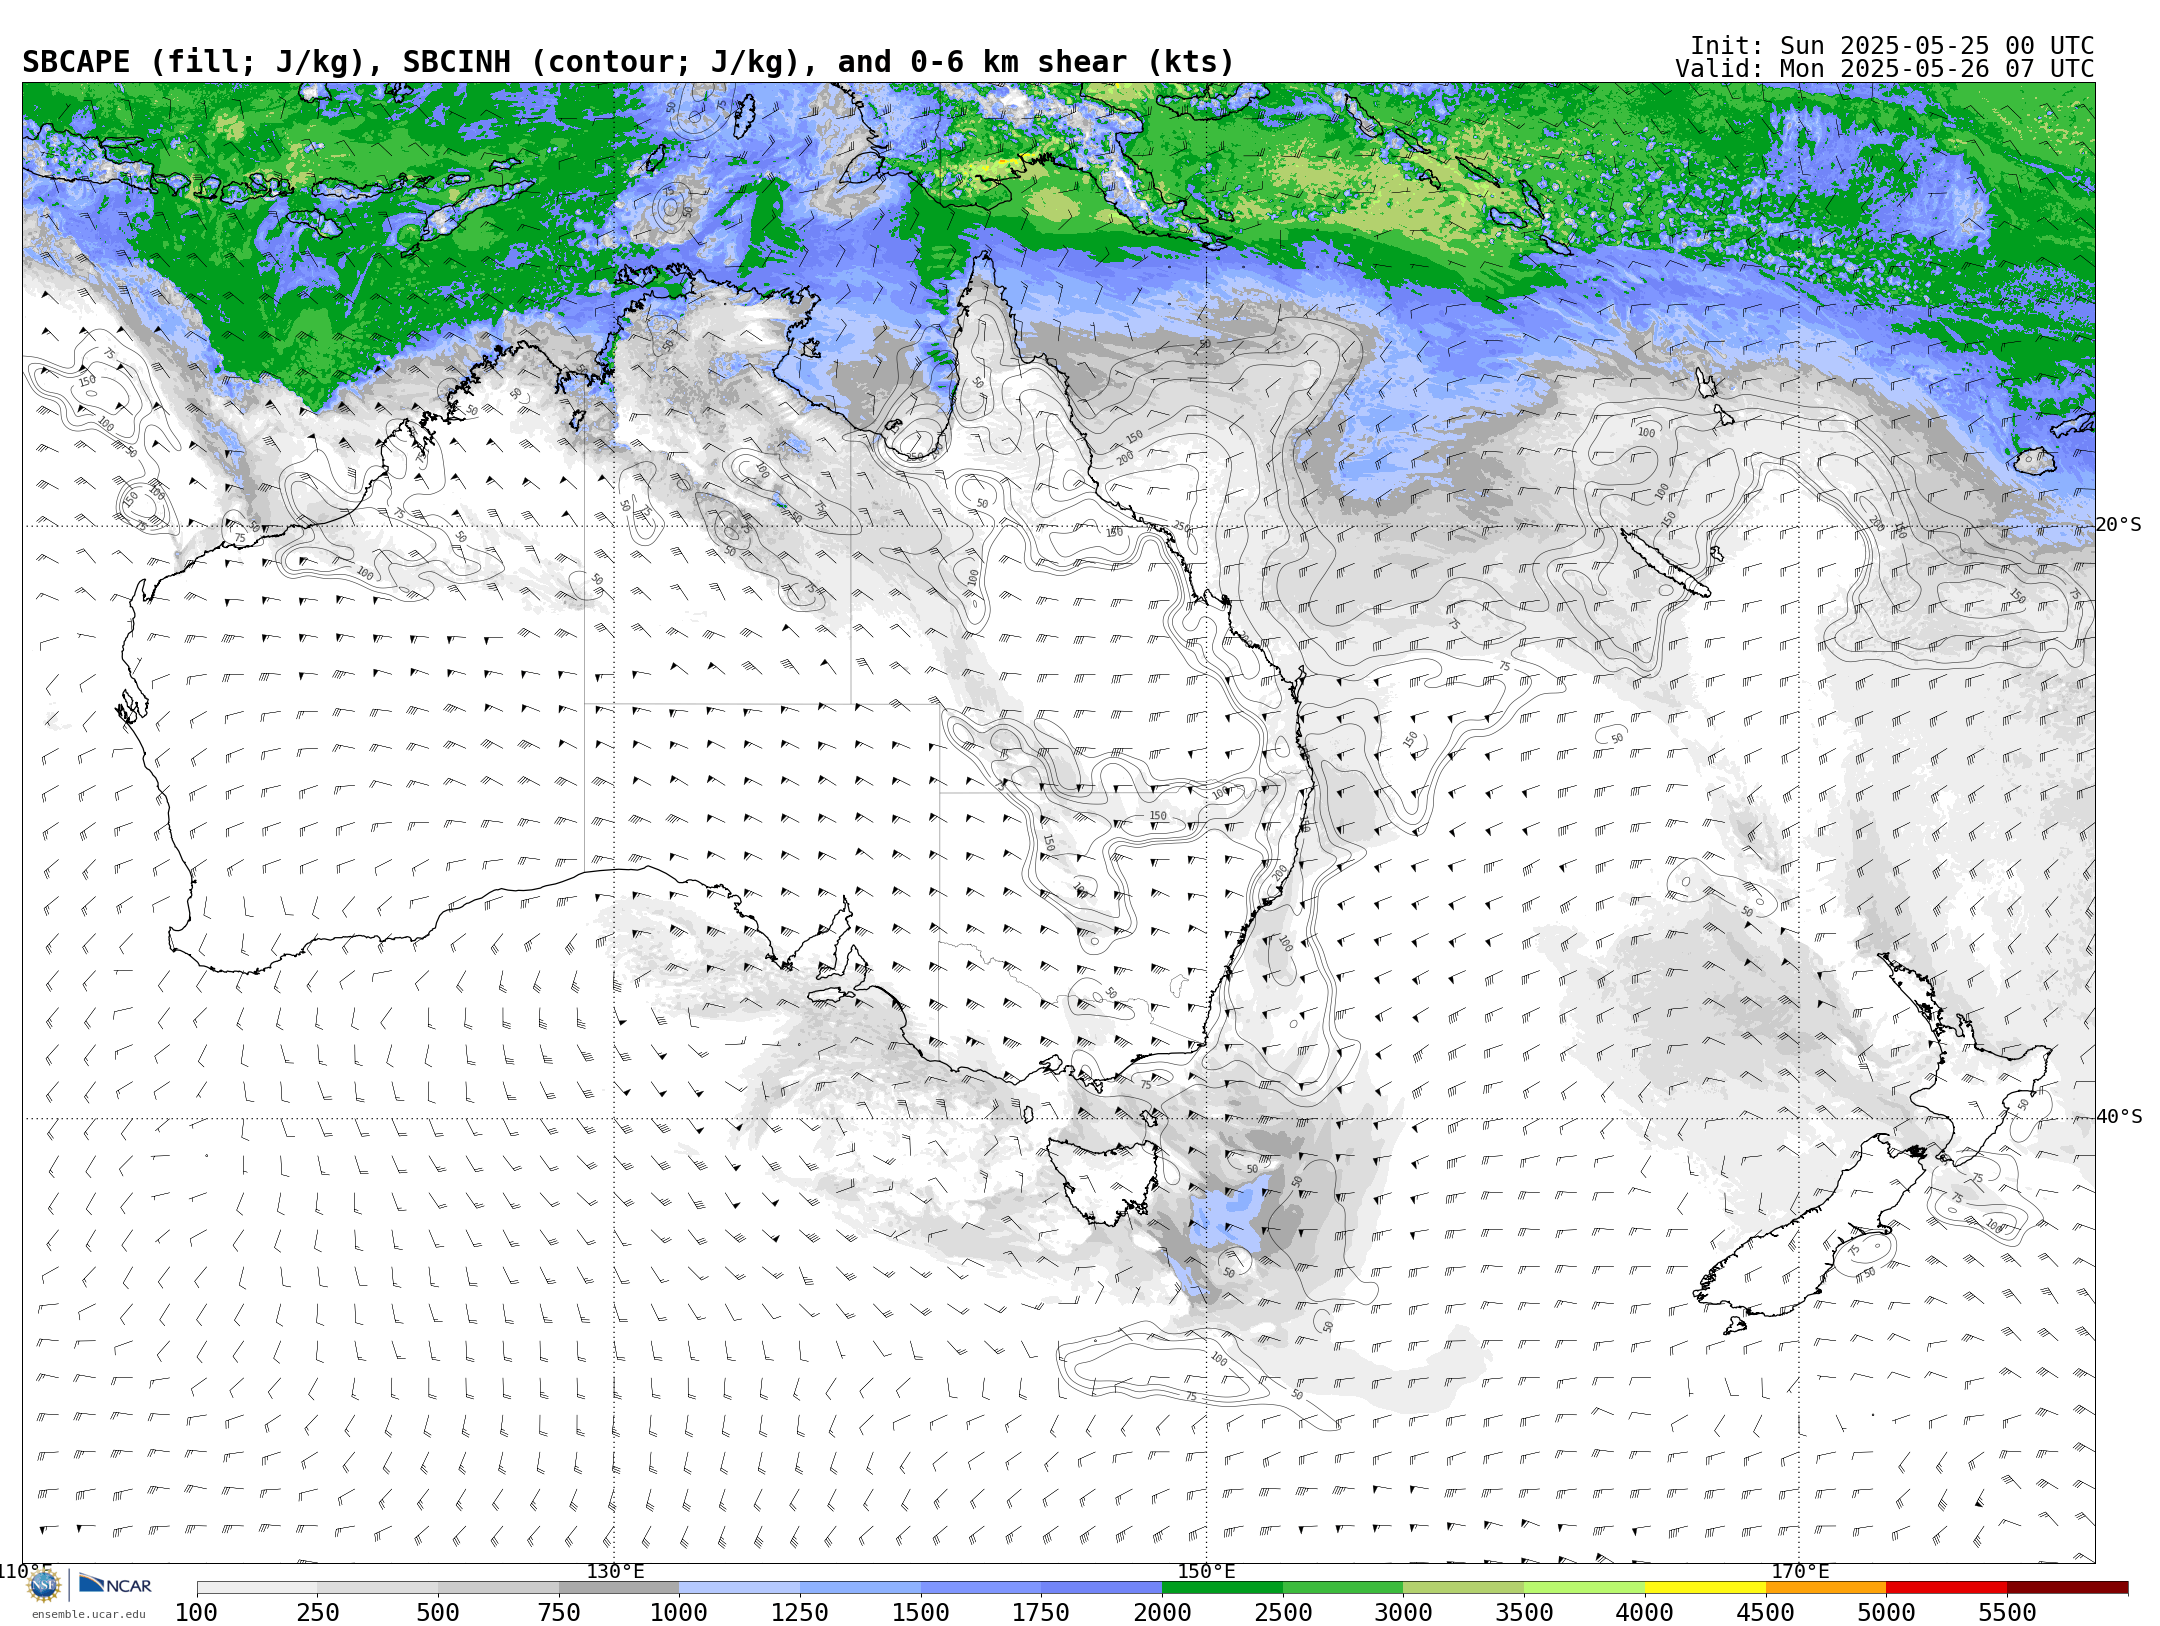Click the colorbar label 3500

coord(1524,1612)
